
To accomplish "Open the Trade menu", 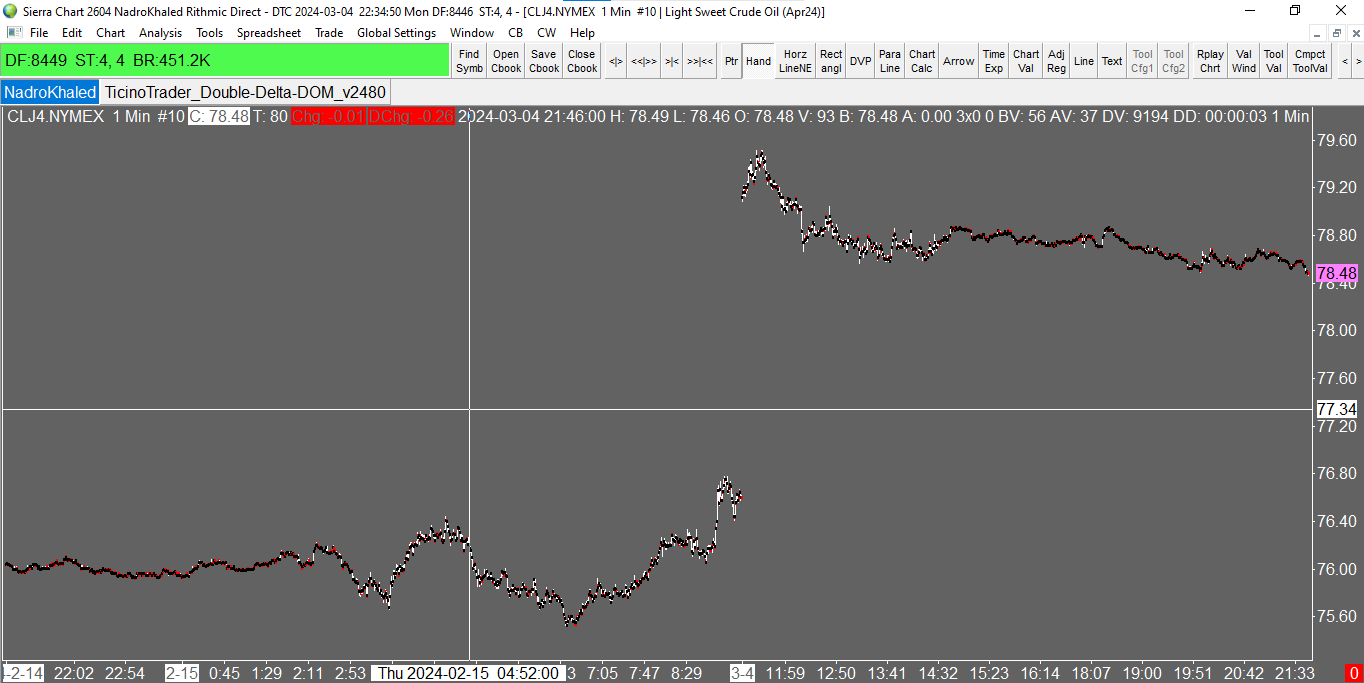I will [329, 33].
